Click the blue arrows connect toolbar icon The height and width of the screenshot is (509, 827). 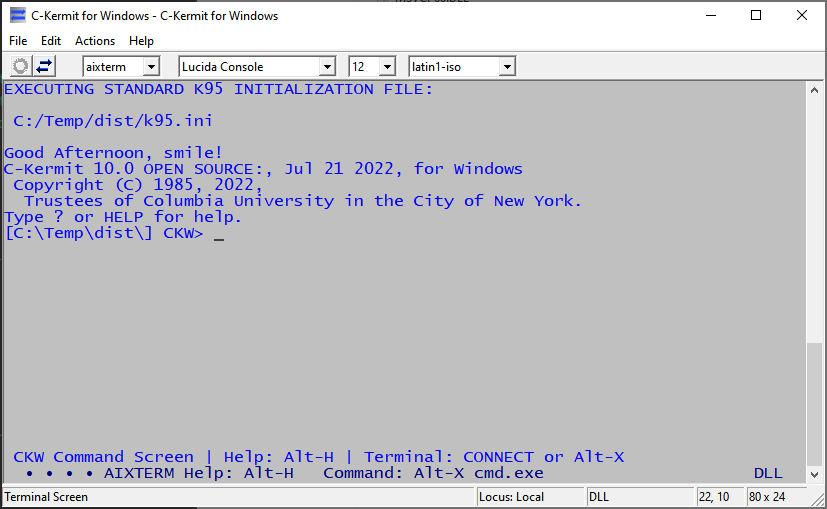(x=44, y=66)
